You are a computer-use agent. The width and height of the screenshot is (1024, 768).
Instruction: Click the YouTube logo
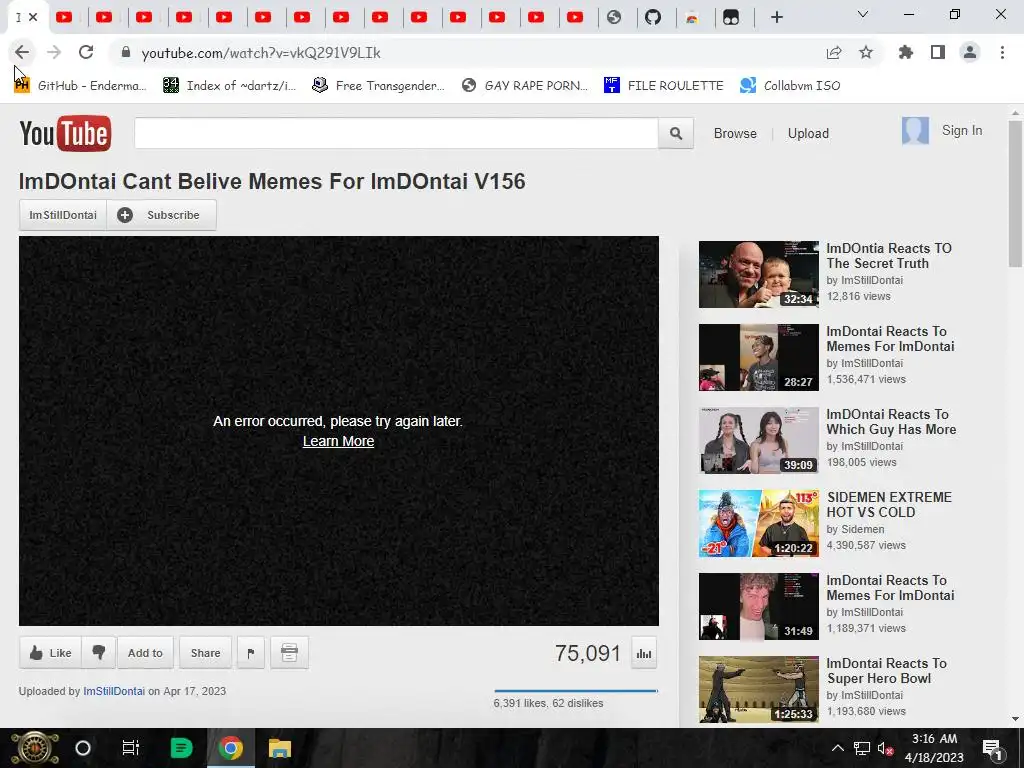coord(65,133)
